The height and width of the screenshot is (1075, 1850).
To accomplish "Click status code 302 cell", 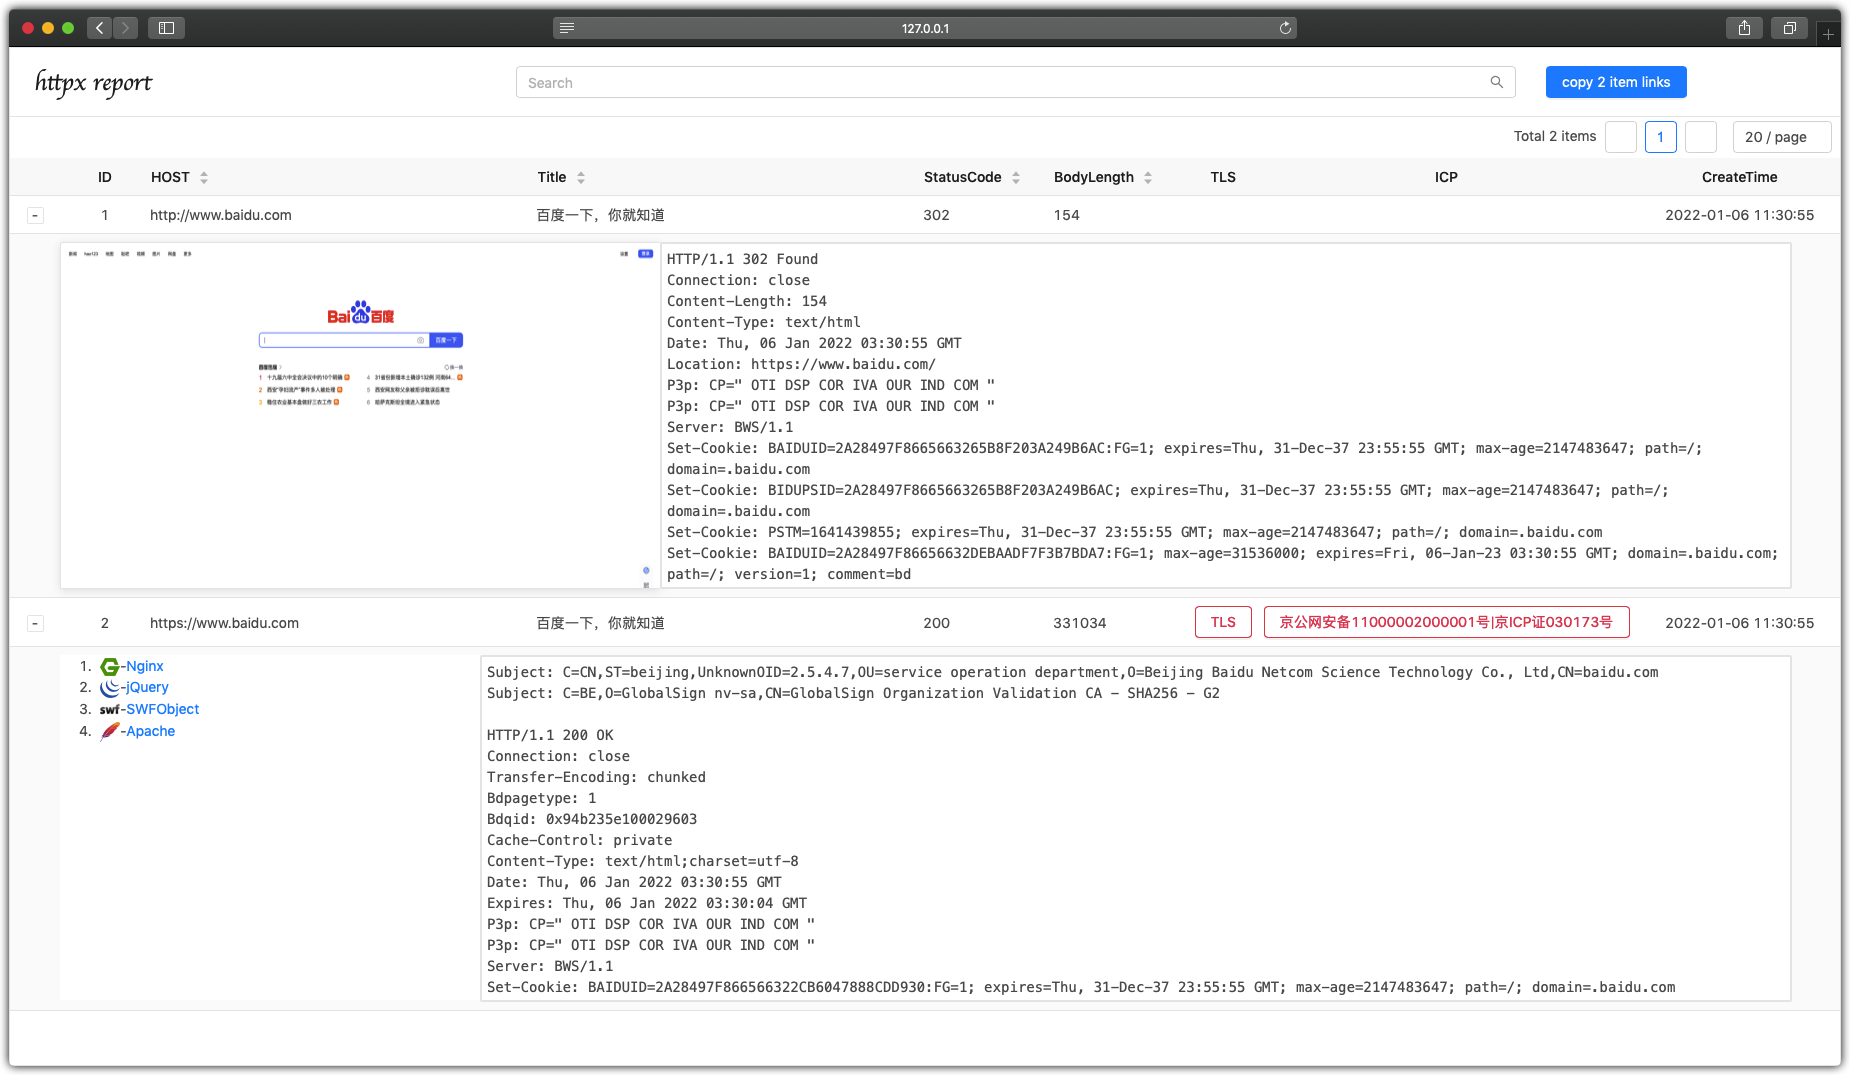I will [x=936, y=215].
